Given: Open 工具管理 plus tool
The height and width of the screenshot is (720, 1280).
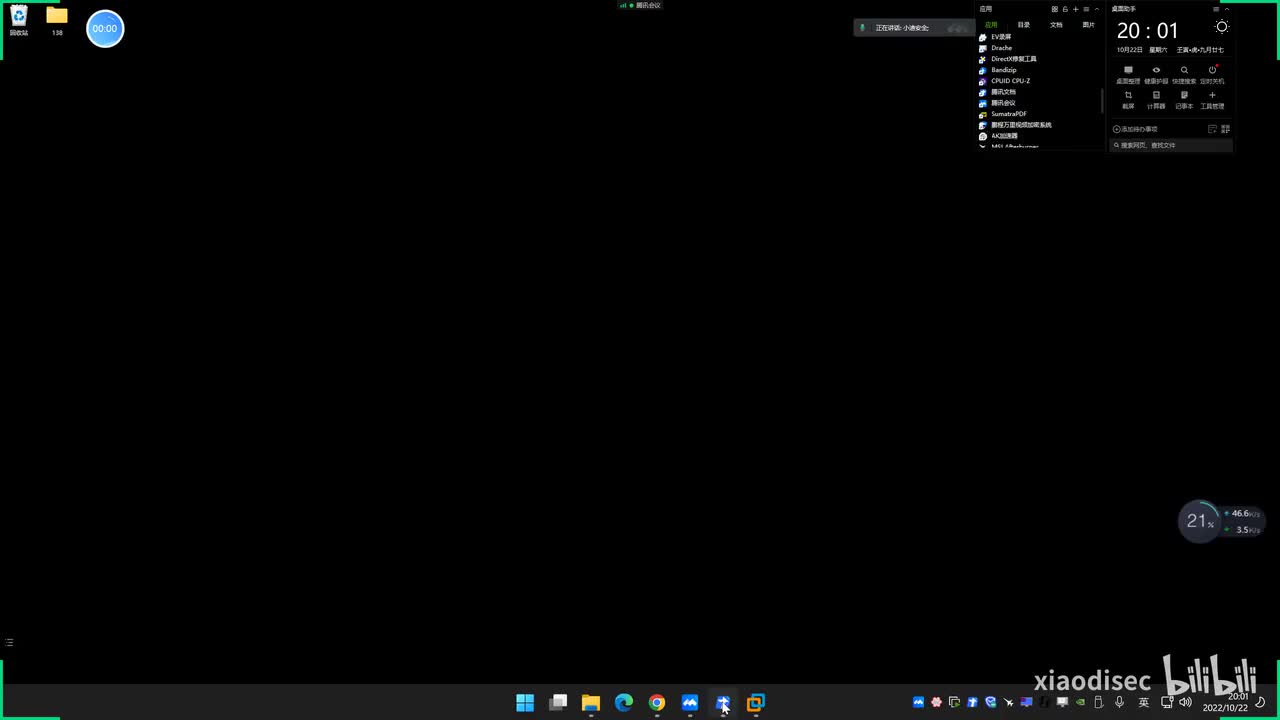Looking at the screenshot, I should (x=1212, y=100).
